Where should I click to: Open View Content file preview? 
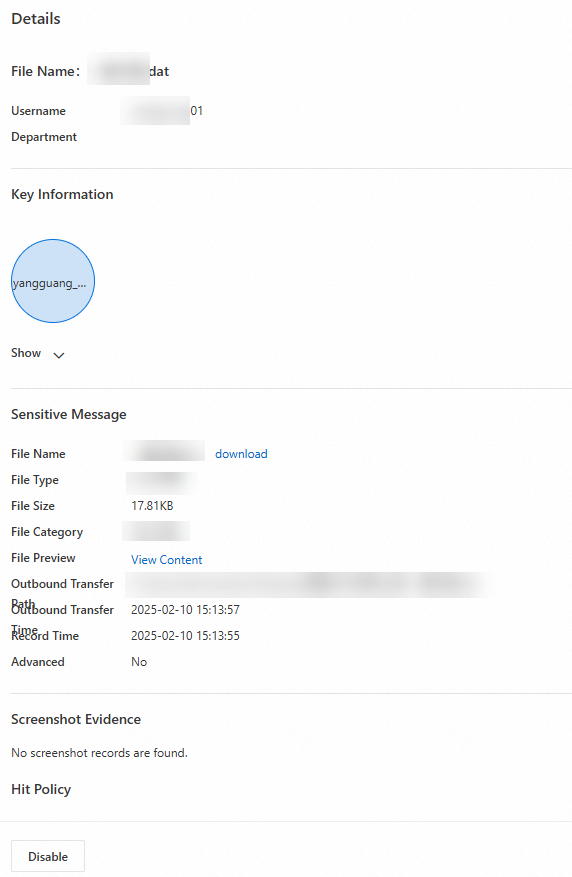point(167,560)
